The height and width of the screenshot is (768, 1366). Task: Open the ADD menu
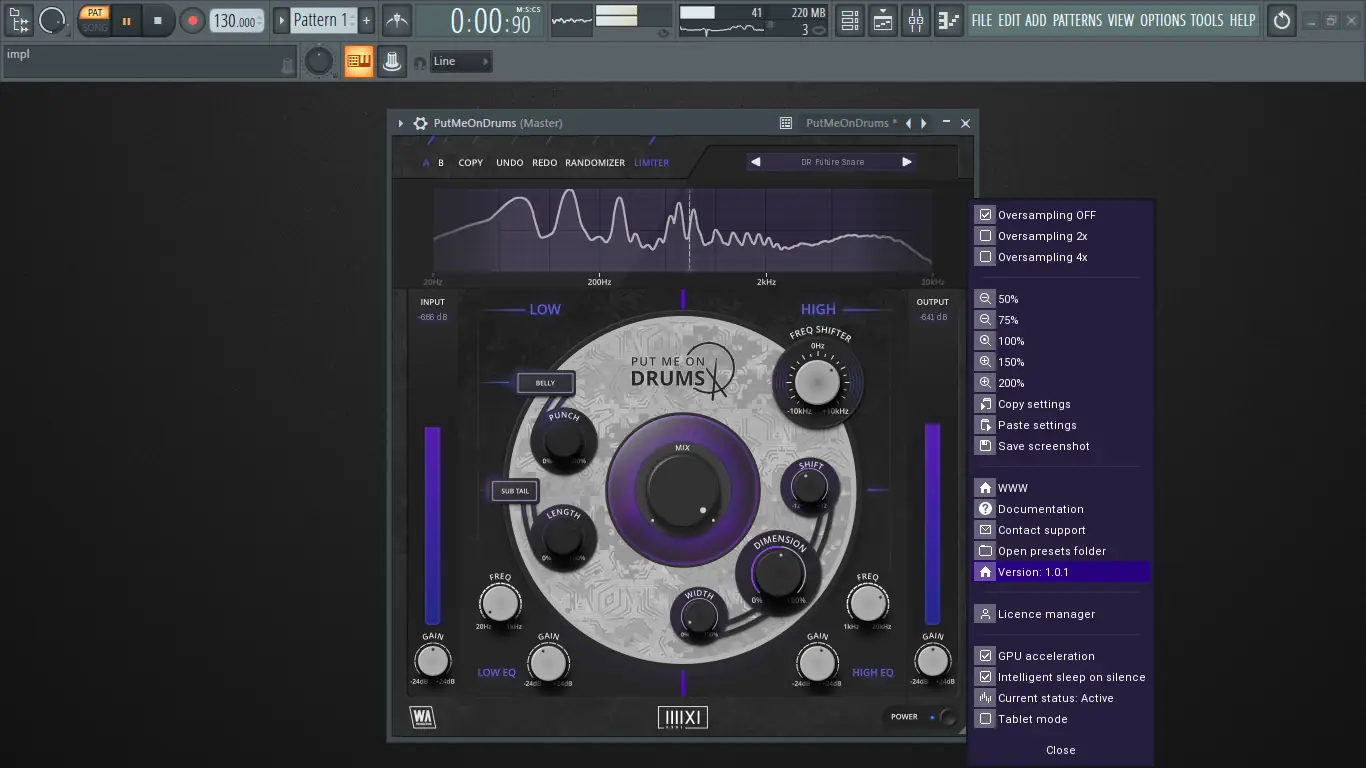point(1036,20)
